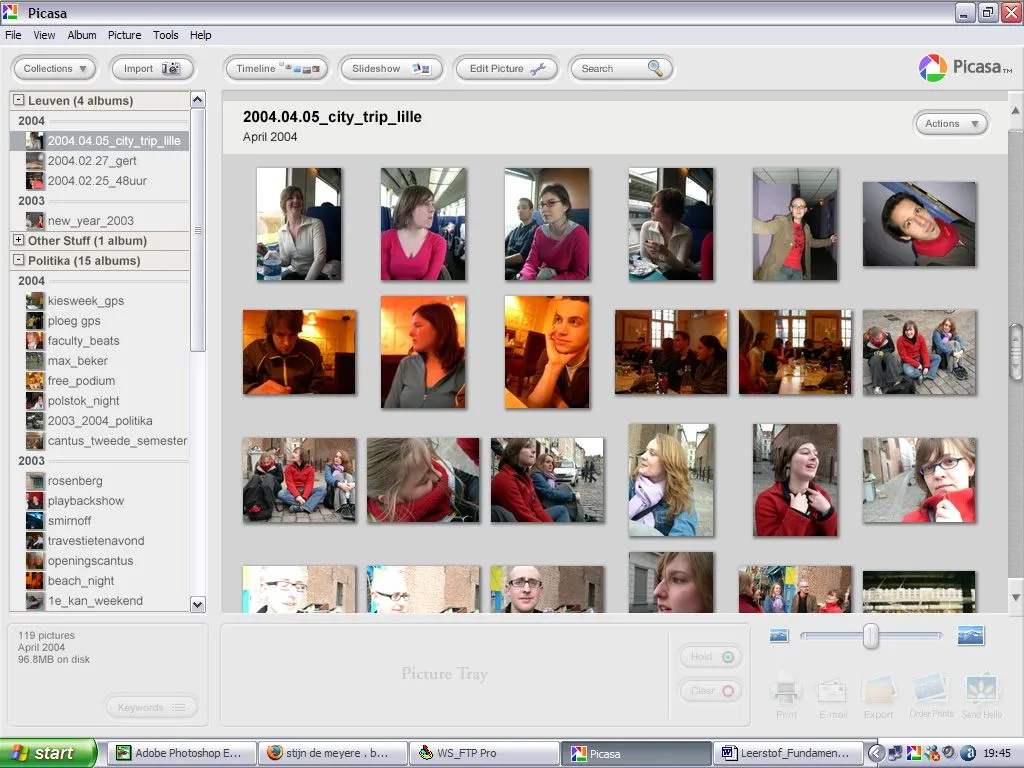The height and width of the screenshot is (768, 1024).
Task: Click the small thumbnail size icon
Action: [780, 635]
